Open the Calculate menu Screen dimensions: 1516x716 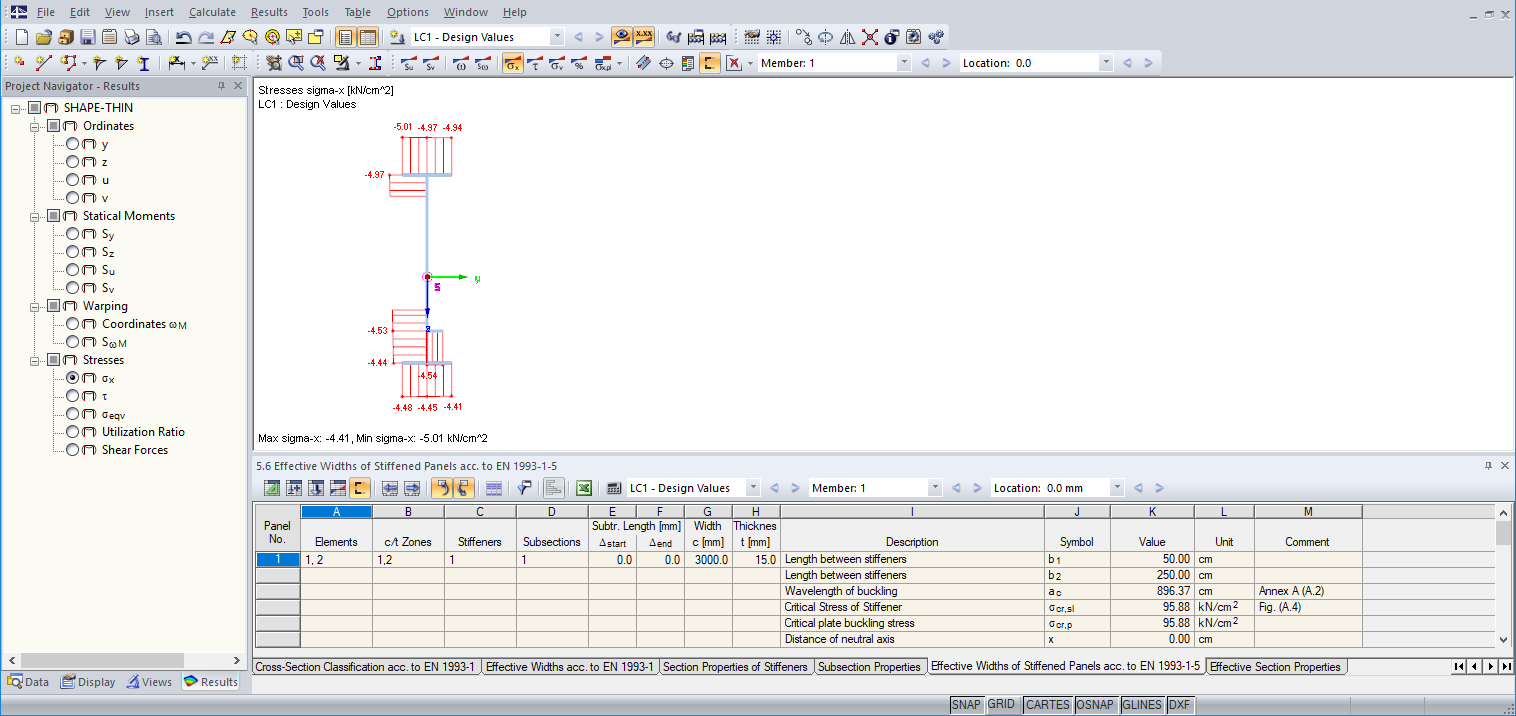pos(212,12)
